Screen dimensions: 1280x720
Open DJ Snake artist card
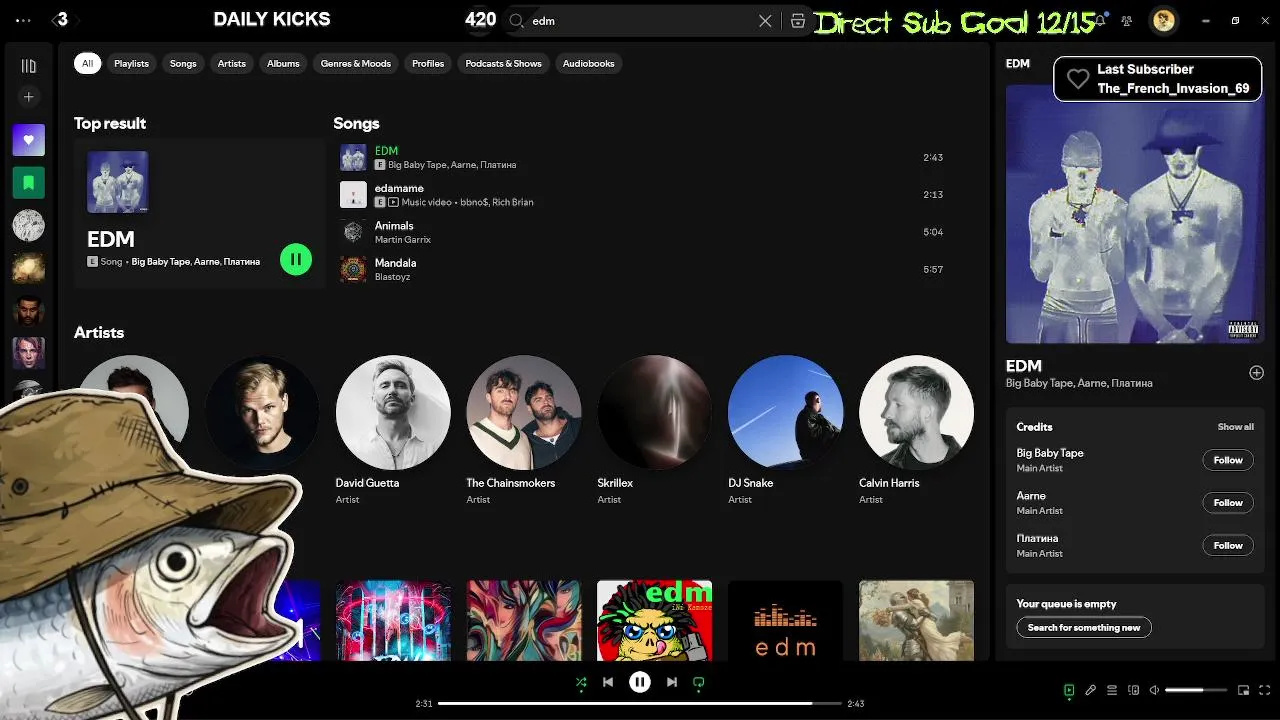(x=785, y=430)
